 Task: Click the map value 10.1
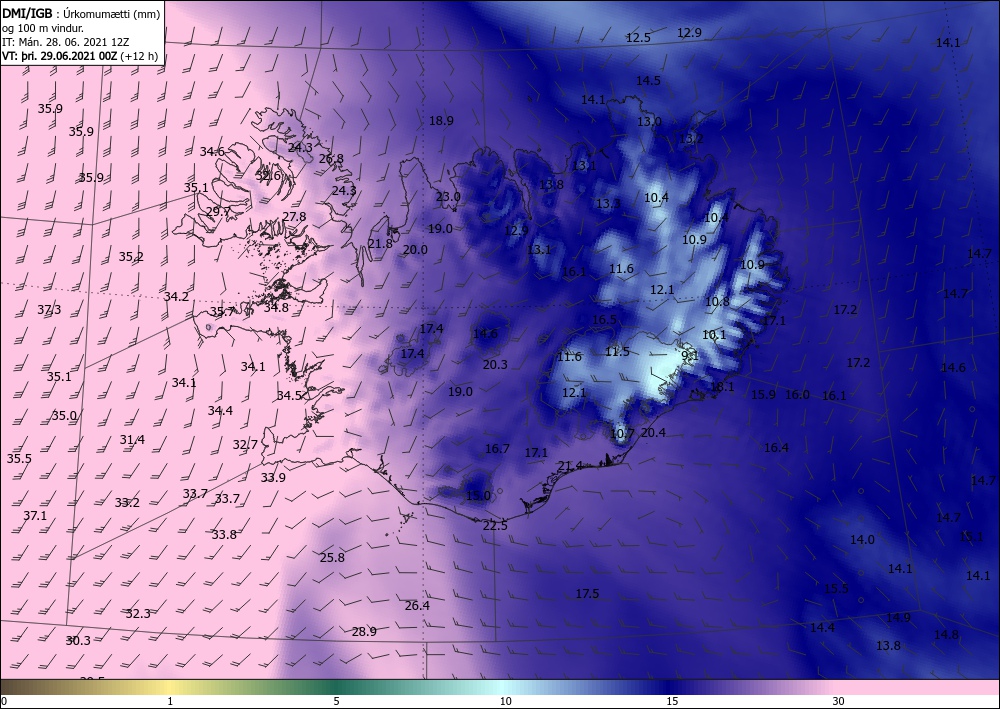(714, 334)
